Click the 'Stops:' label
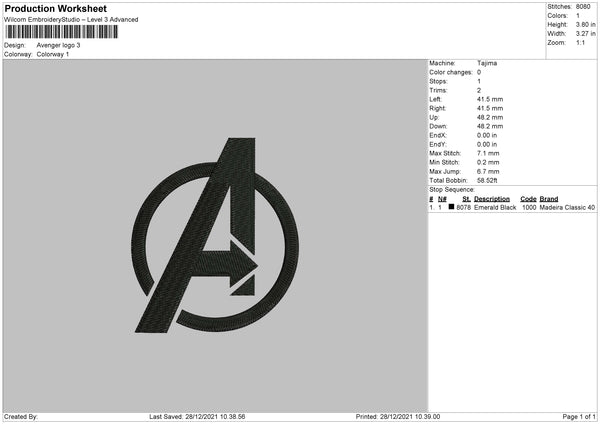This screenshot has height=424, width=600. pyautogui.click(x=438, y=81)
